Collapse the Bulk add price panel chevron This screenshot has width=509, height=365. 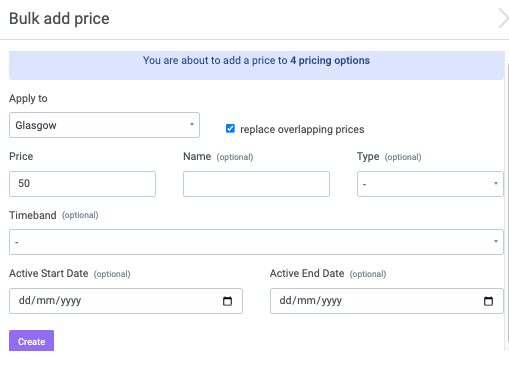503,18
